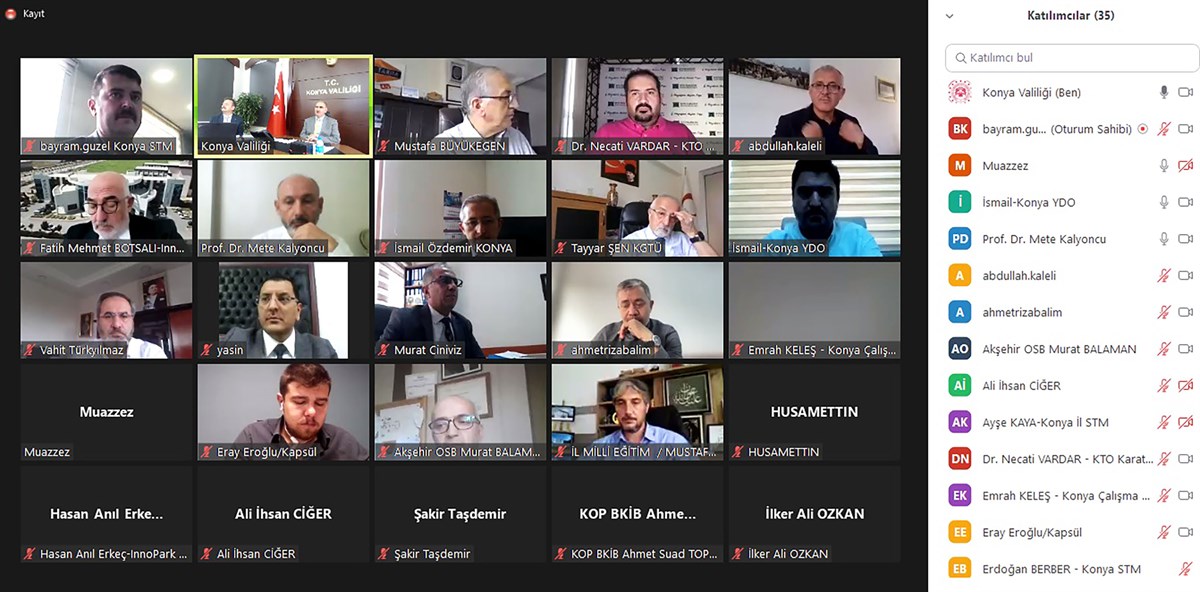
Task: Click the red Kayıt recording indicator icon
Action: (x=10, y=13)
